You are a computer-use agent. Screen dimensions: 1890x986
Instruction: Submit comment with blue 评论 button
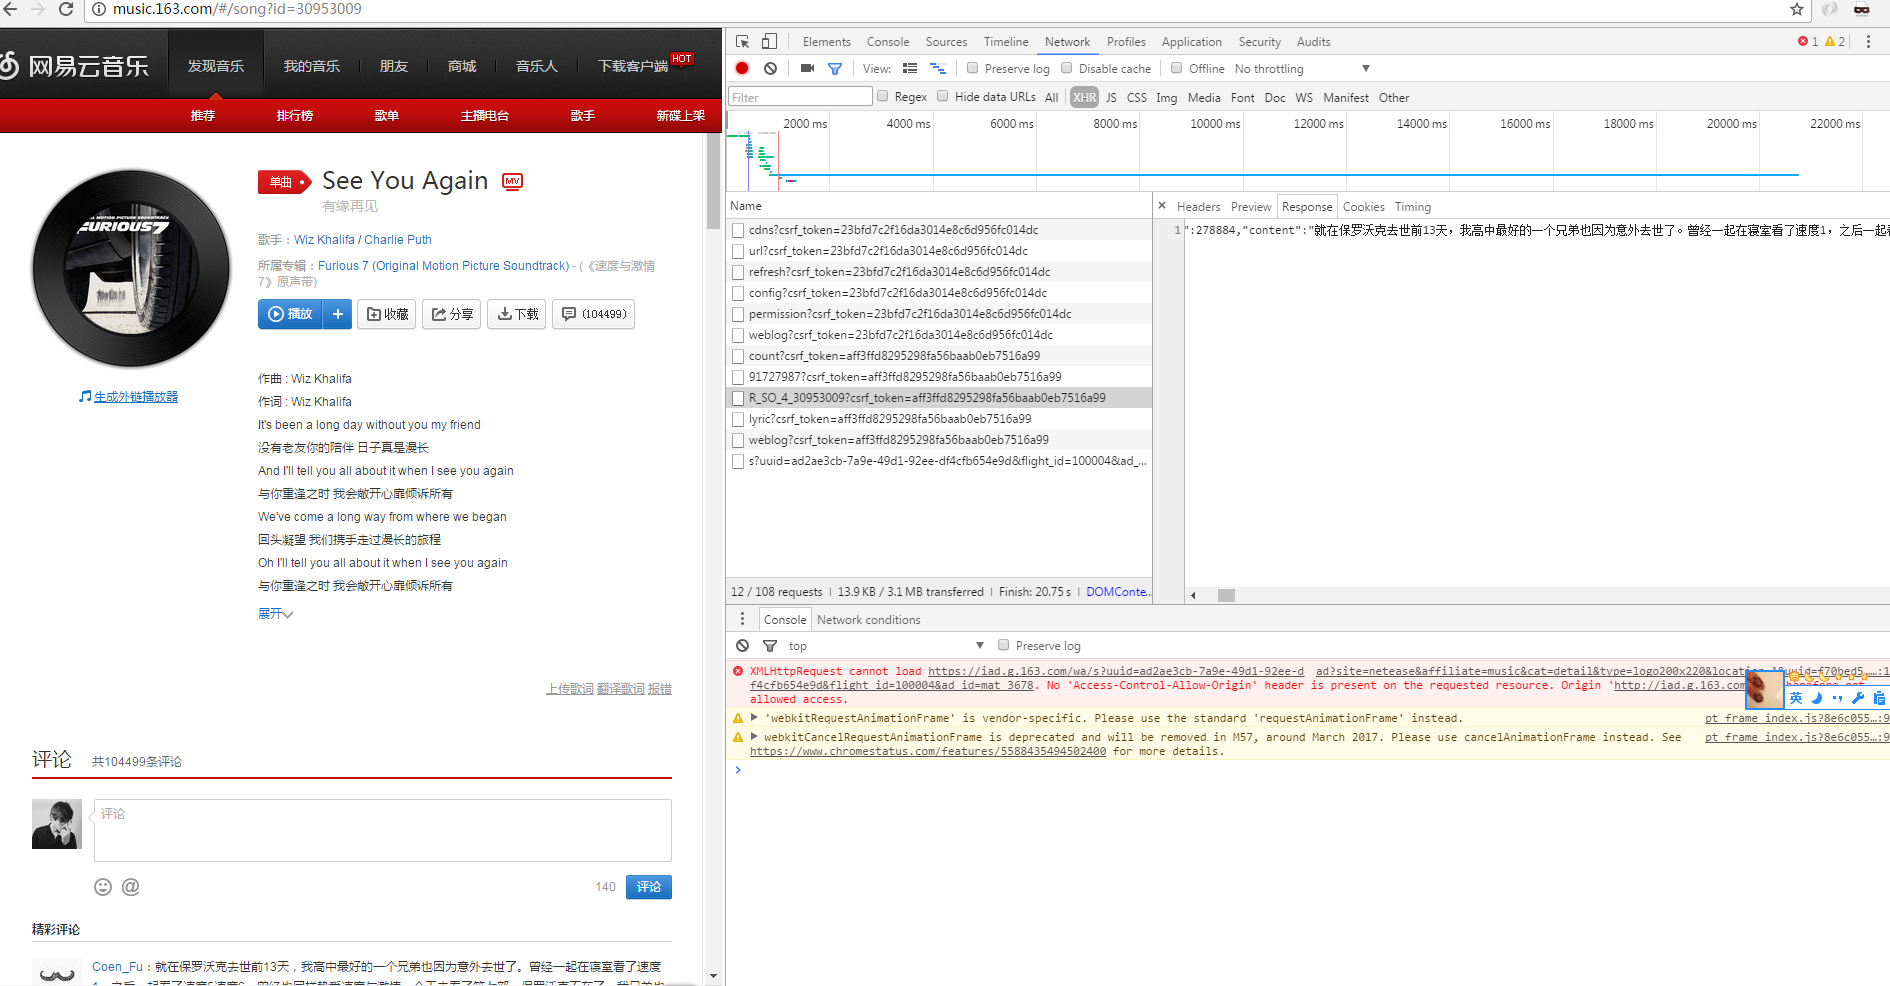click(649, 886)
